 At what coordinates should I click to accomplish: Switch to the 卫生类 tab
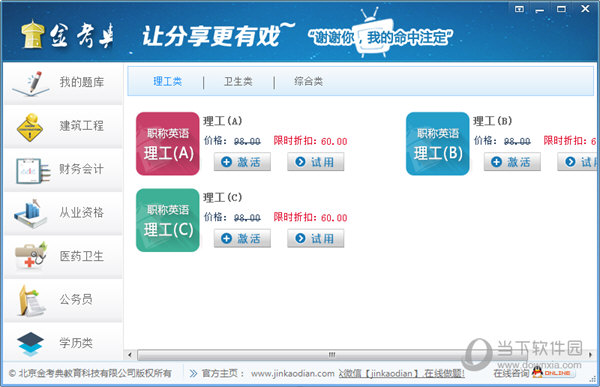(238, 82)
